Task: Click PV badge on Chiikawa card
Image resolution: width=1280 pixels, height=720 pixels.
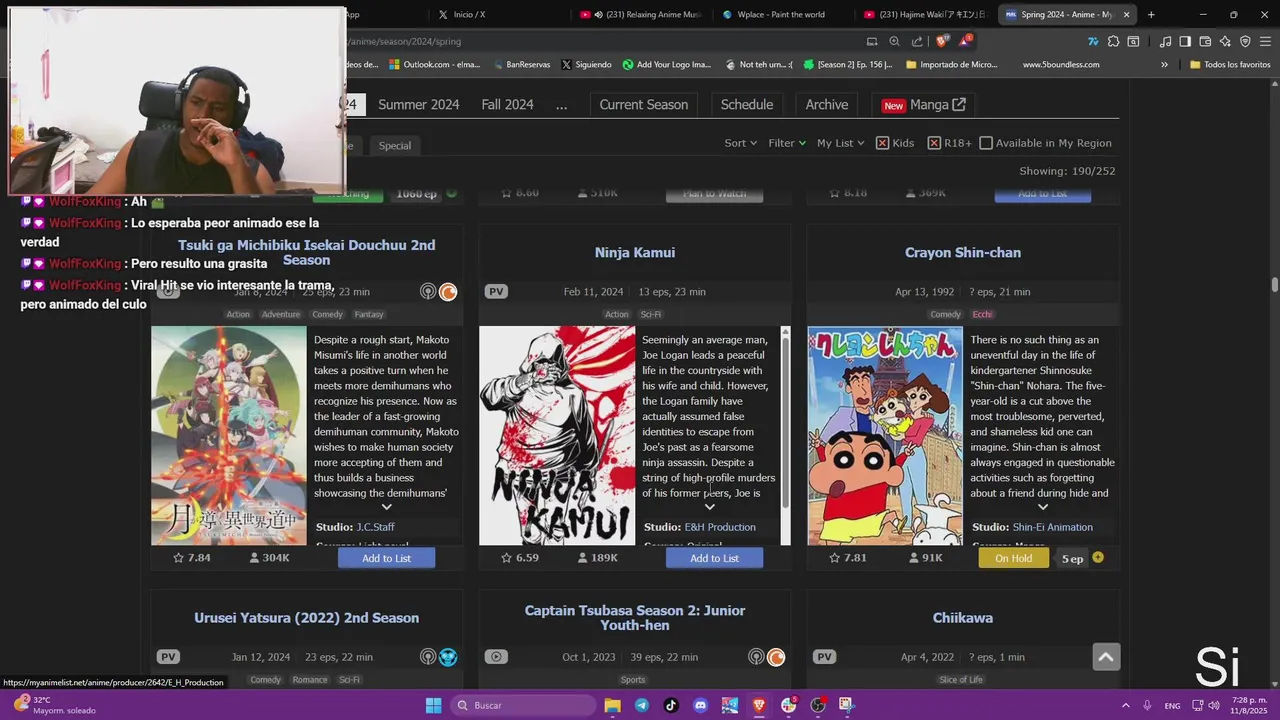Action: 824,657
